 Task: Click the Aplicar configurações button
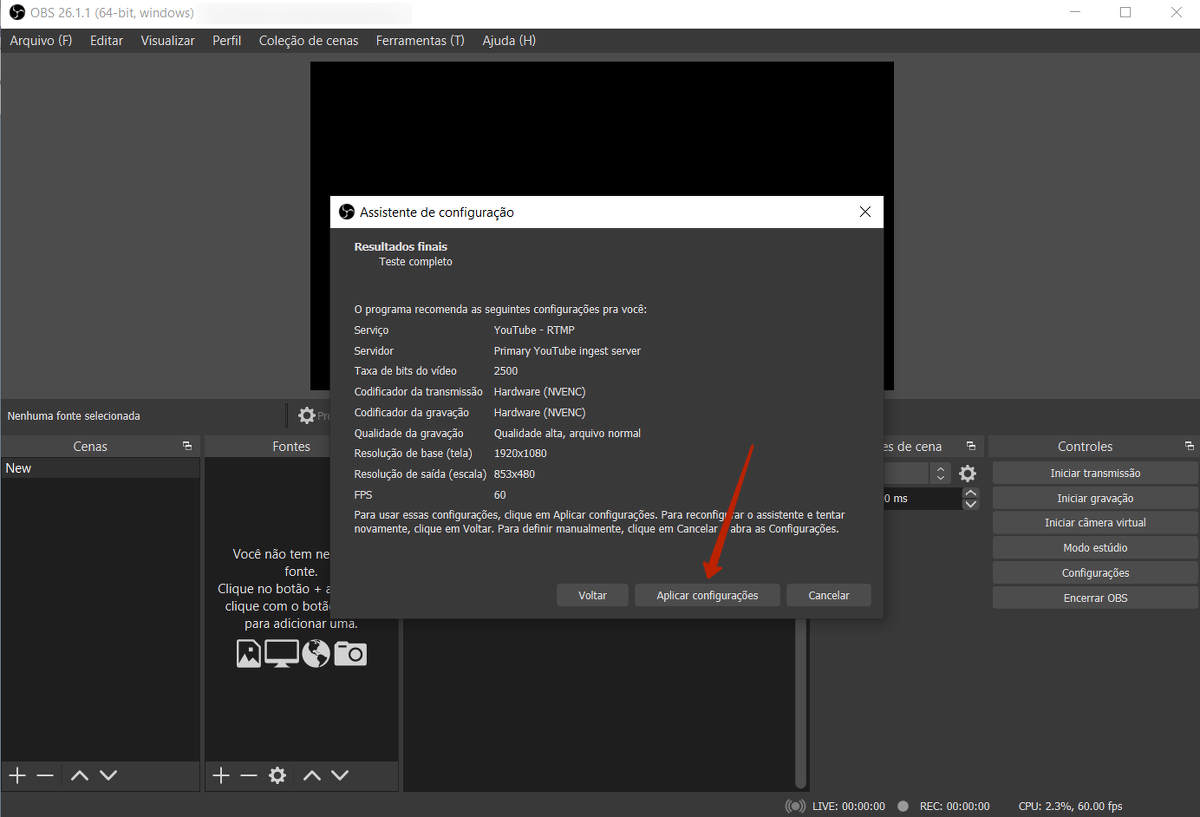[x=707, y=595]
